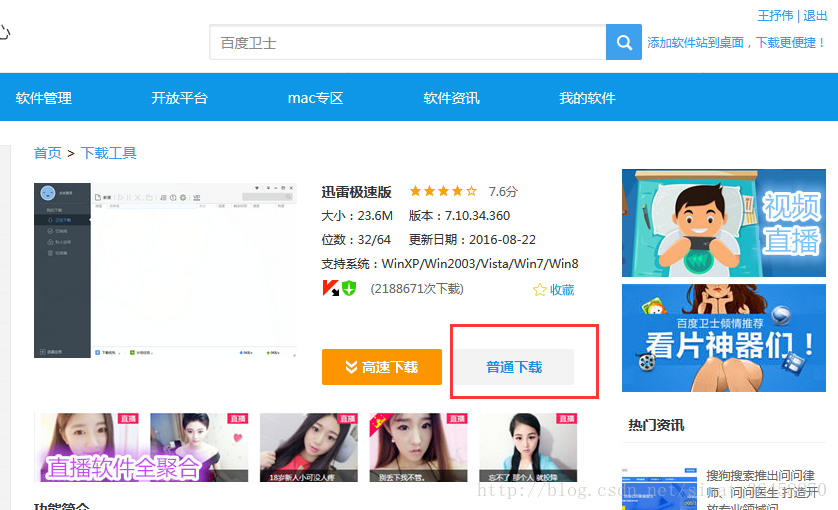Click the 支持系统 WinXP/Win2003 line
The height and width of the screenshot is (510, 838).
449,264
